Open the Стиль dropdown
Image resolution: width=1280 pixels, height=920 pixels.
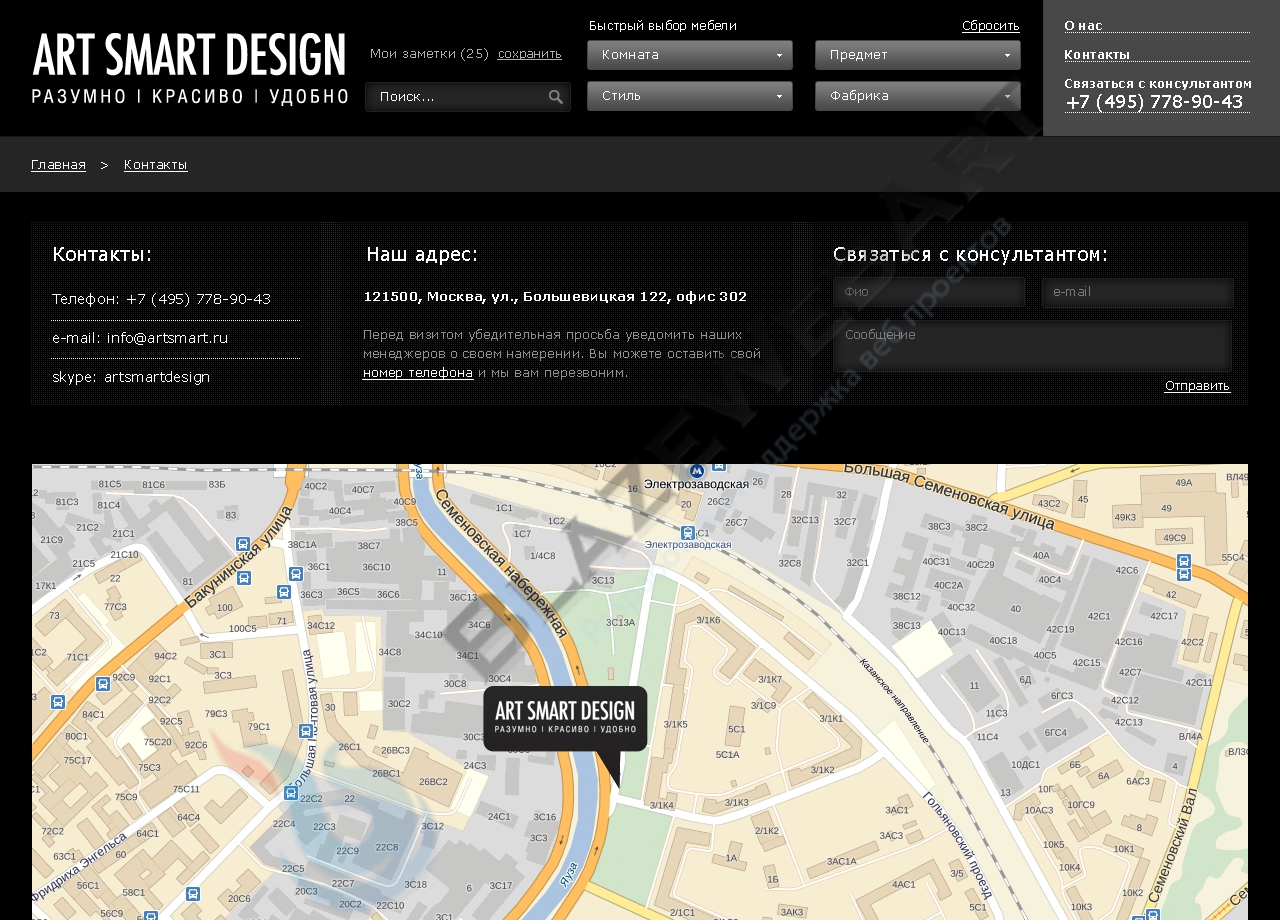point(689,96)
